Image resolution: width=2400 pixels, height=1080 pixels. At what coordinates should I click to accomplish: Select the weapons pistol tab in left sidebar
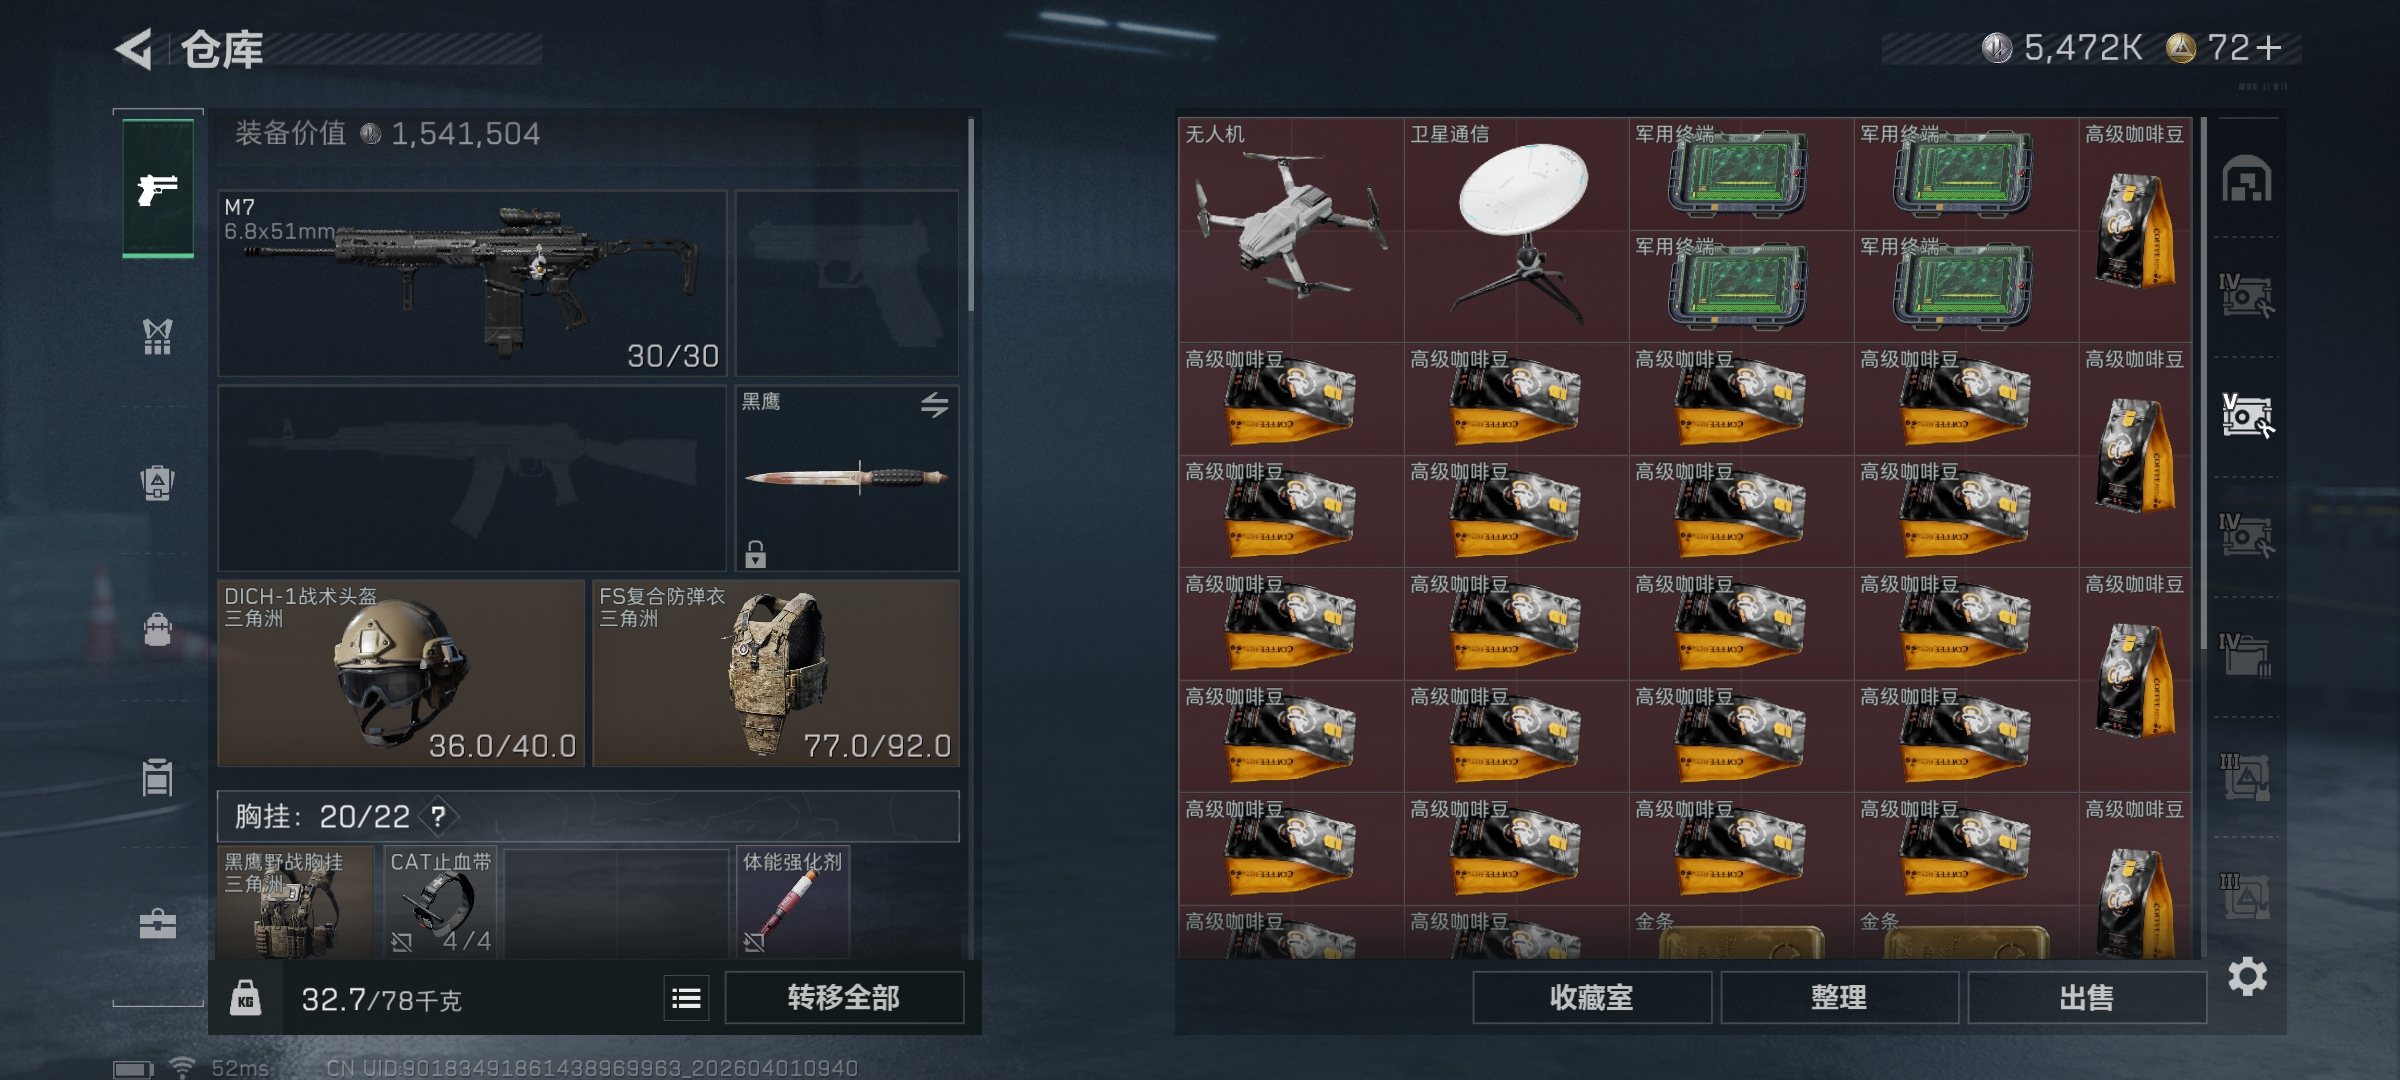158,188
